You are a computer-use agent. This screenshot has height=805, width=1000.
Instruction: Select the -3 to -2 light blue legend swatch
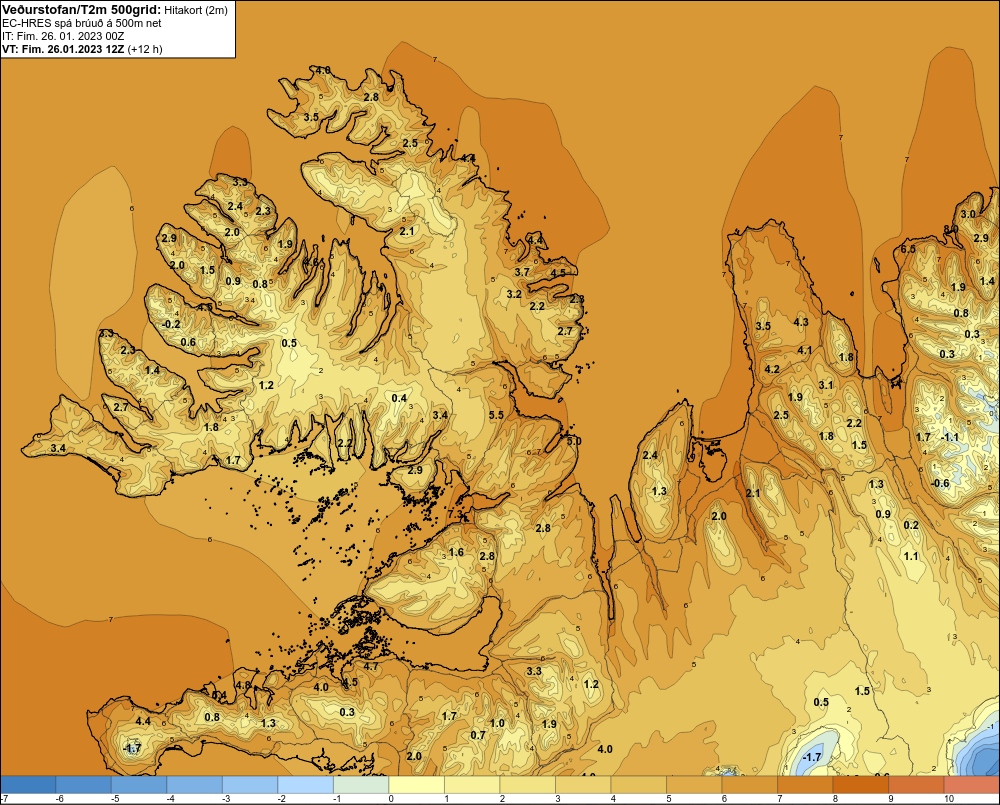pyautogui.click(x=250, y=784)
